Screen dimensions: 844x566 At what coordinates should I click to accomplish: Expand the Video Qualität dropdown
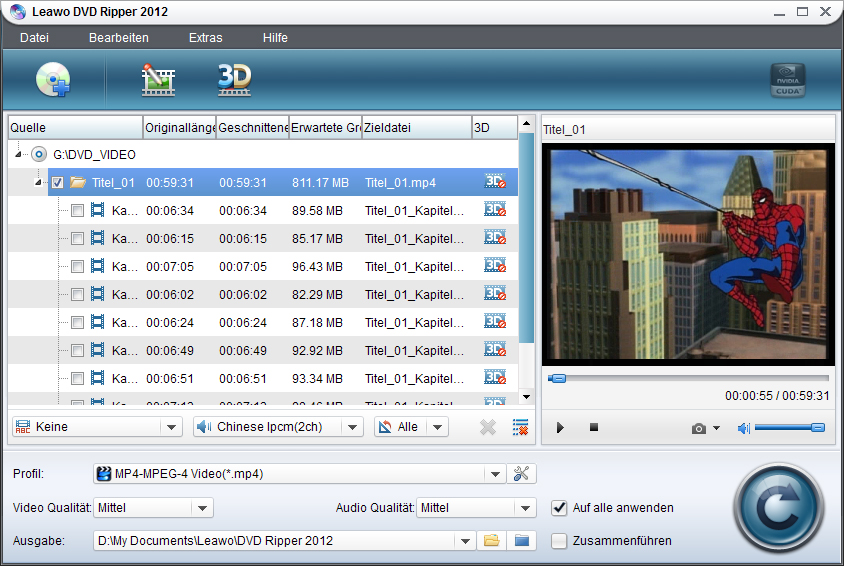tap(203, 508)
